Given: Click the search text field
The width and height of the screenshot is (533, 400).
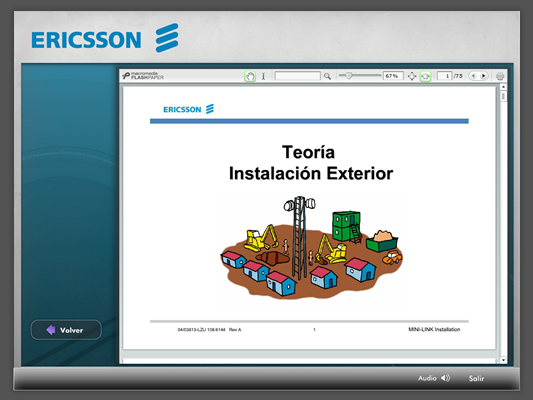Looking at the screenshot, I should (297, 76).
